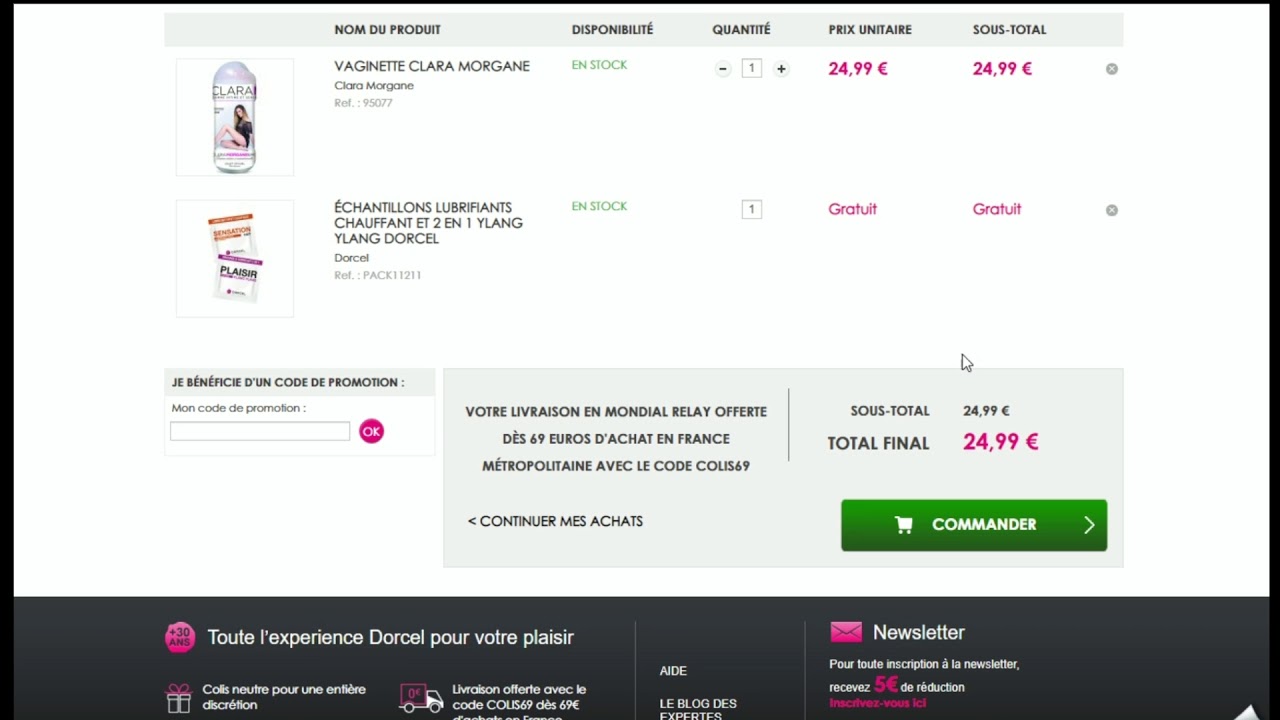
Task: Open the Aide footer link
Action: click(x=673, y=671)
